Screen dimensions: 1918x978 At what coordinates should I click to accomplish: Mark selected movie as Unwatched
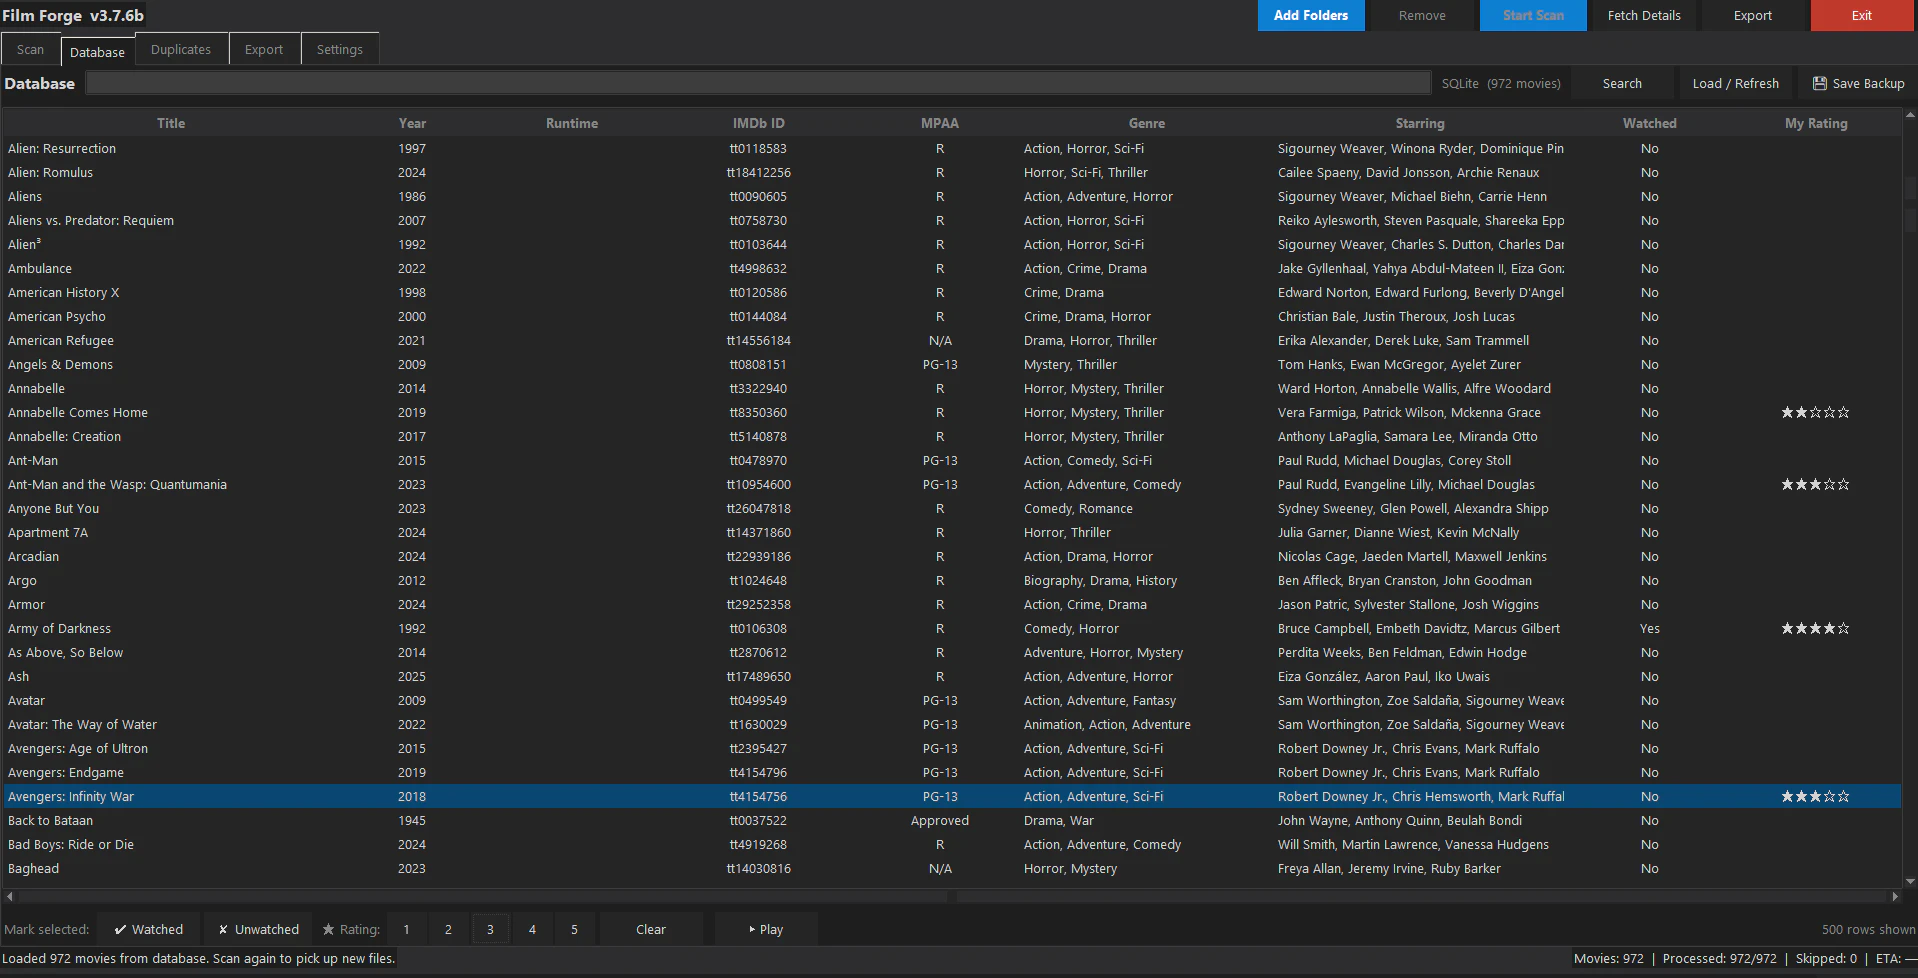point(259,929)
